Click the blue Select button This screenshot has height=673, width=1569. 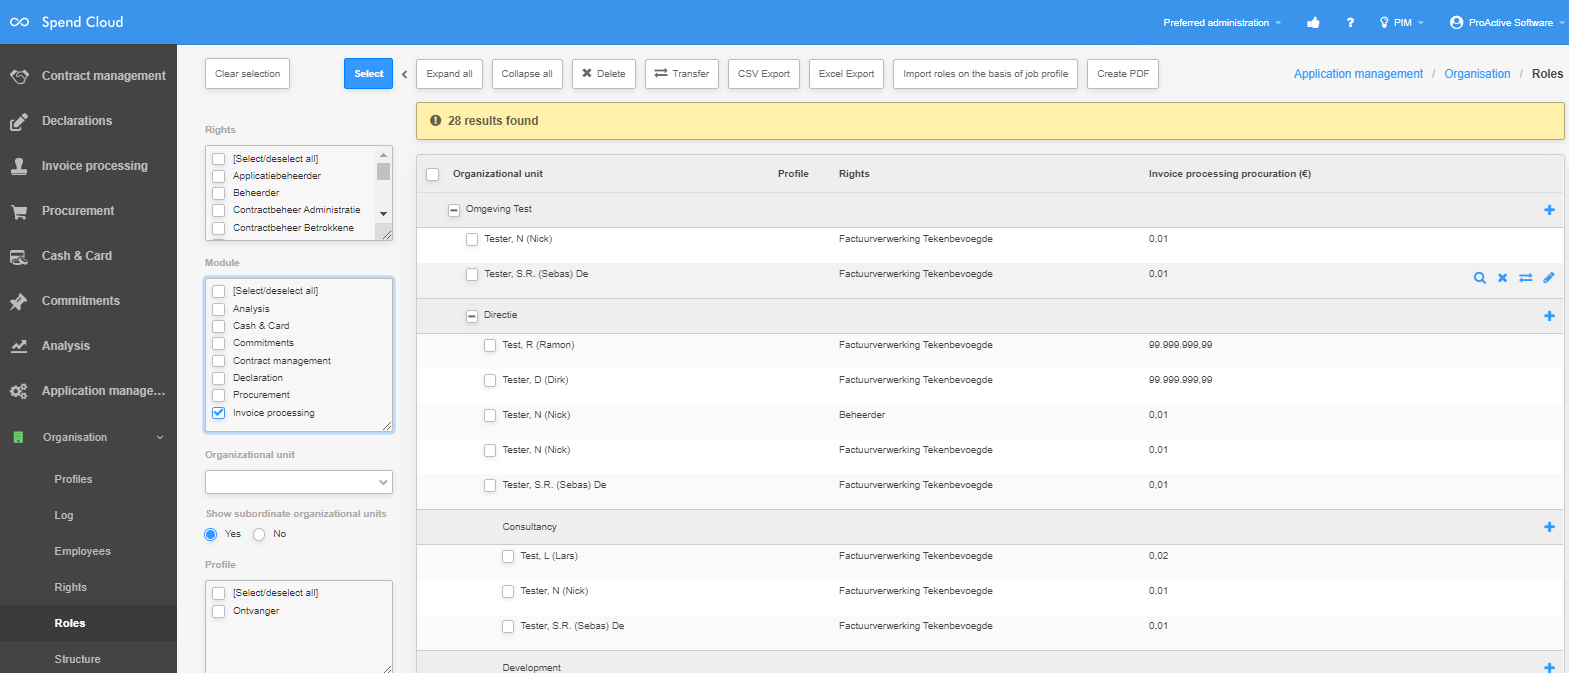[x=369, y=74]
